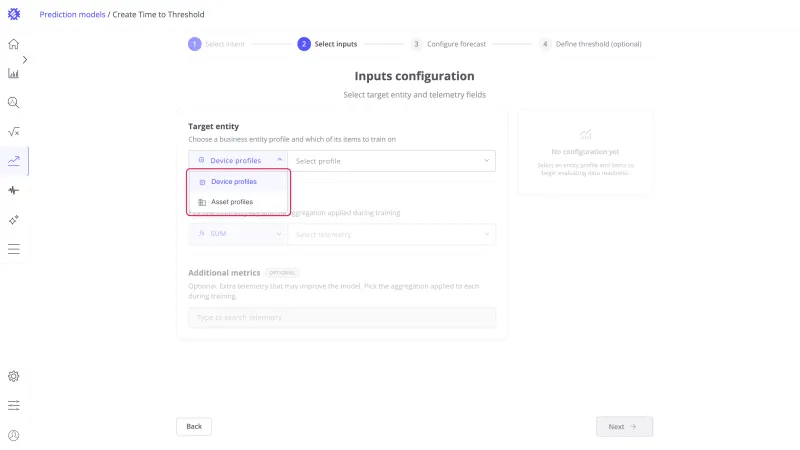Open the pulse anomaly icon
The image size is (800, 450).
pos(14,190)
